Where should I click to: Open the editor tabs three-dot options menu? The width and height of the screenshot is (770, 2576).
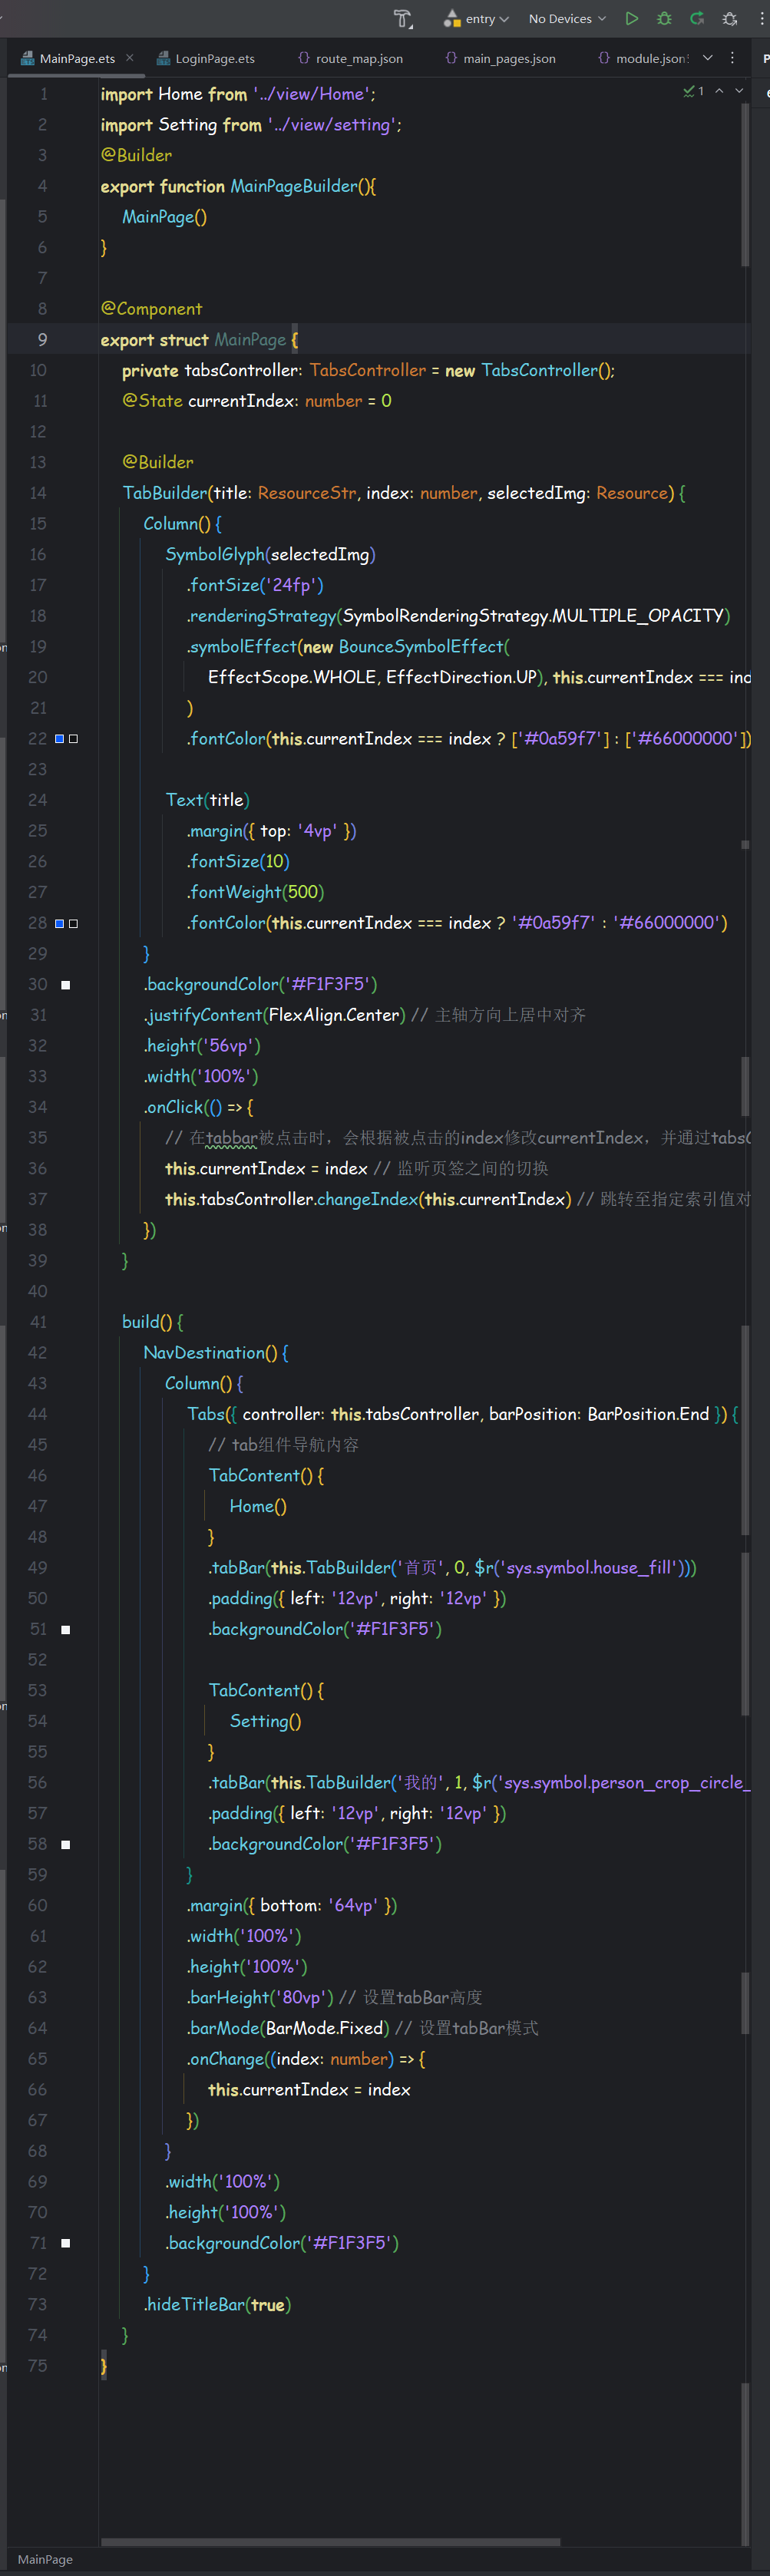coord(732,58)
